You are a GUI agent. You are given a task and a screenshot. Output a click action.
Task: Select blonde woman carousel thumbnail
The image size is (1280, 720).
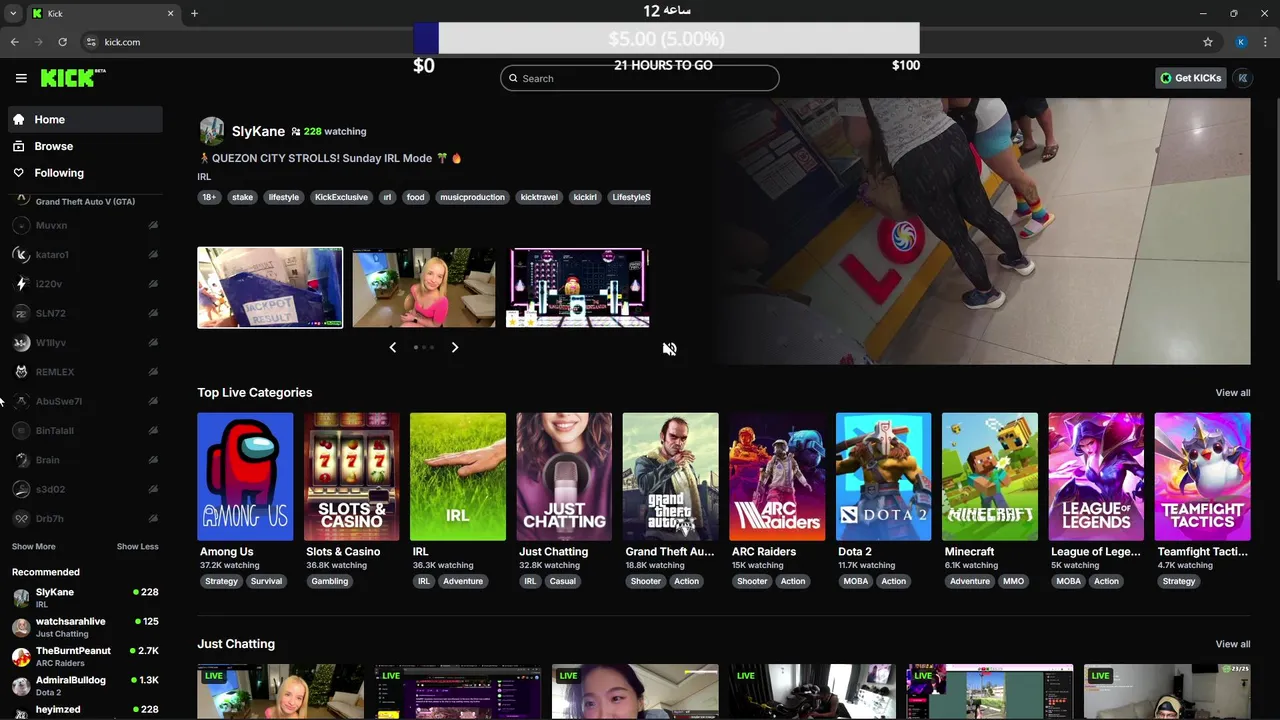[424, 288]
